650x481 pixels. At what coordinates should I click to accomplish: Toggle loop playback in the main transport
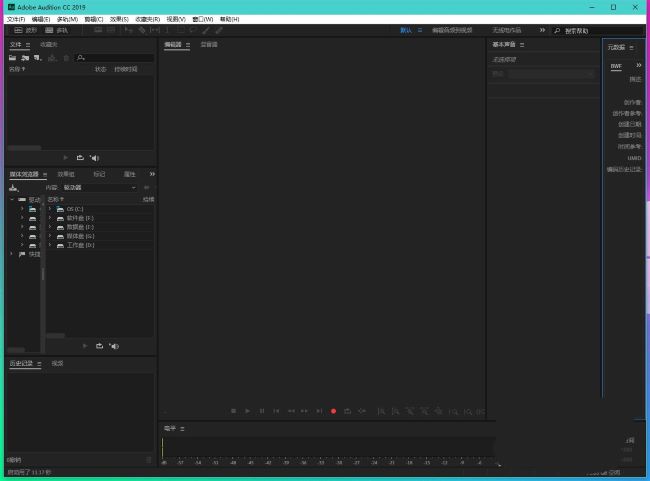click(347, 411)
